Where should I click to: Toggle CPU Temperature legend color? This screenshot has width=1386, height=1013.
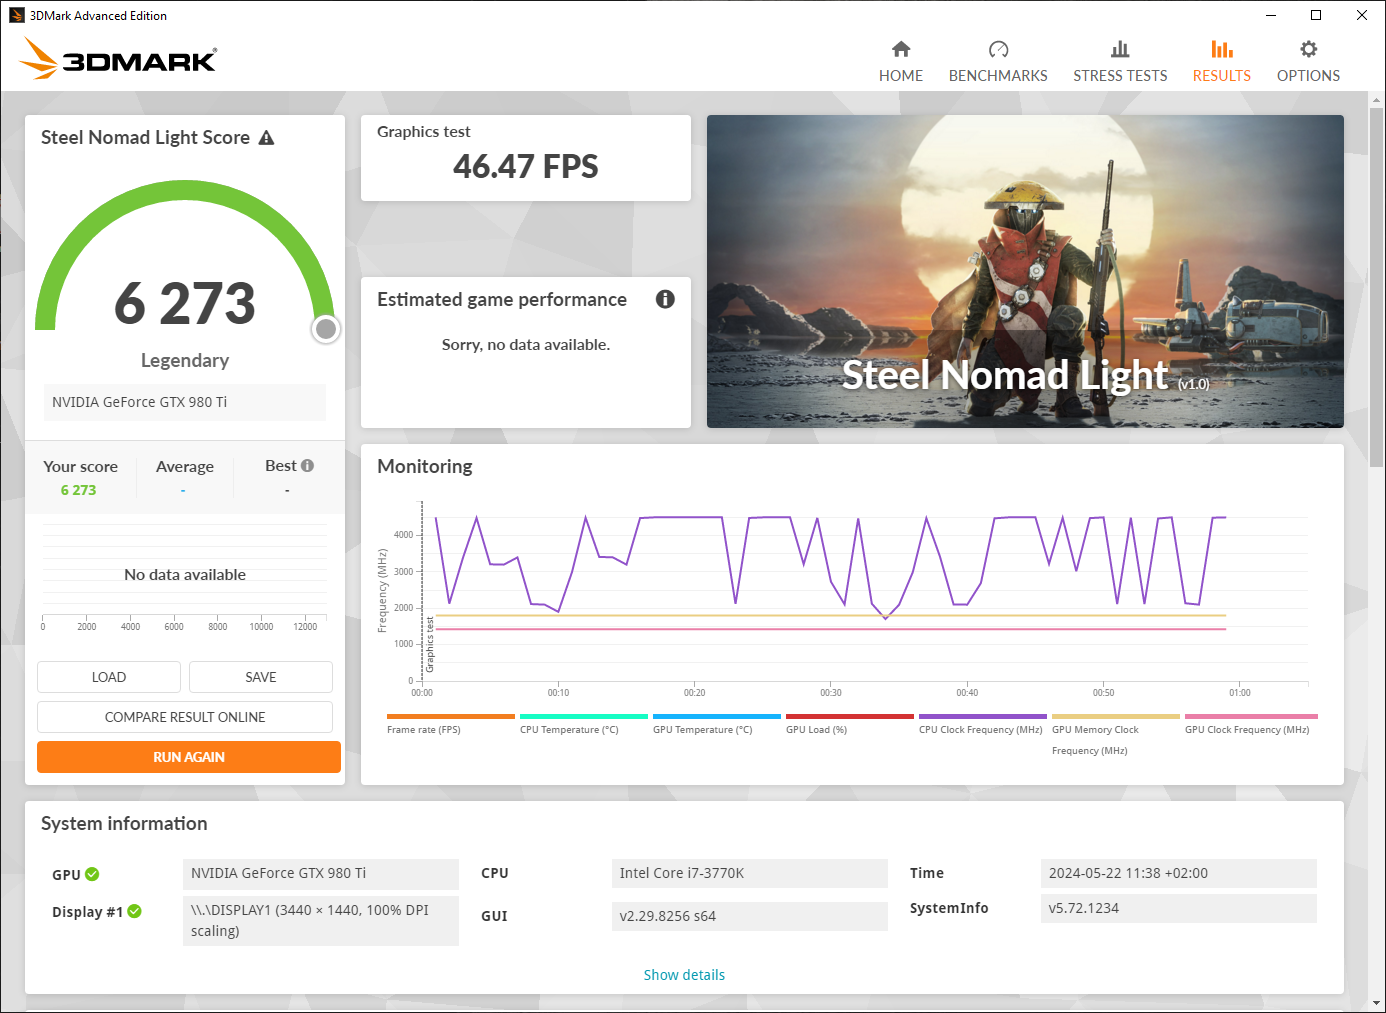(584, 716)
